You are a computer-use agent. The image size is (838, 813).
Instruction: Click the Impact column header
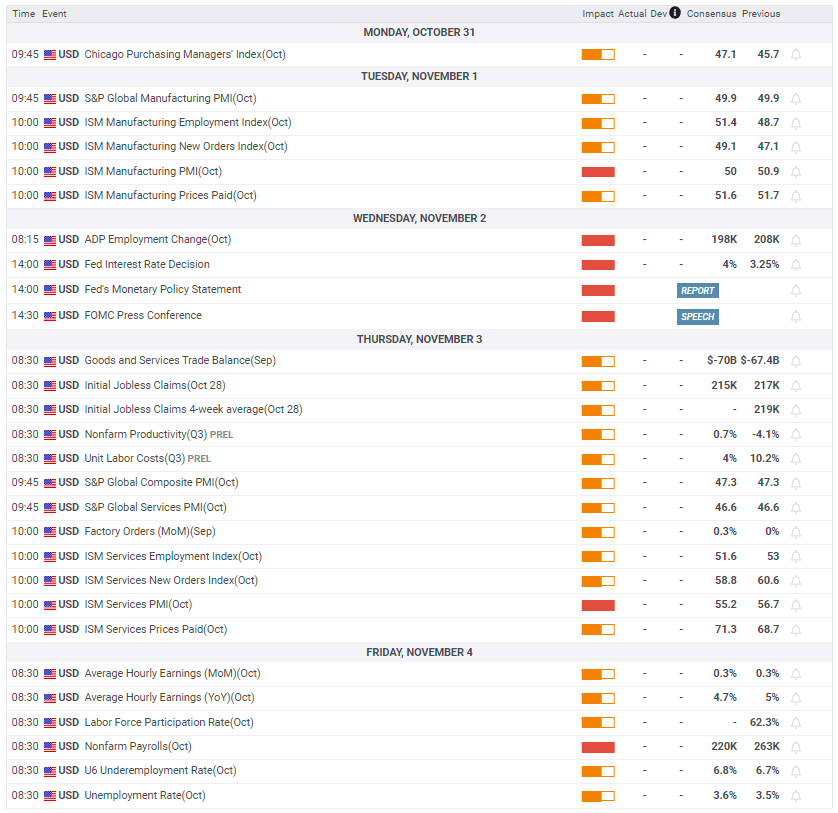[x=598, y=13]
